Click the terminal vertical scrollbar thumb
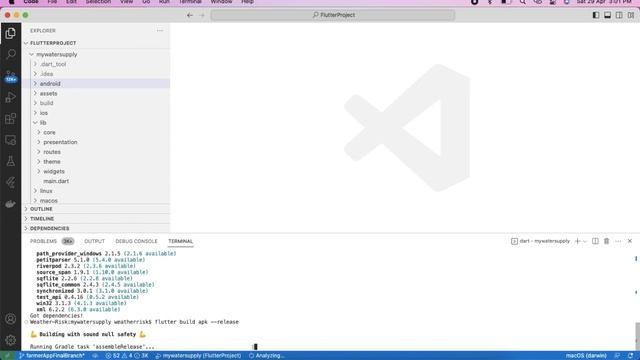 [x=637, y=336]
